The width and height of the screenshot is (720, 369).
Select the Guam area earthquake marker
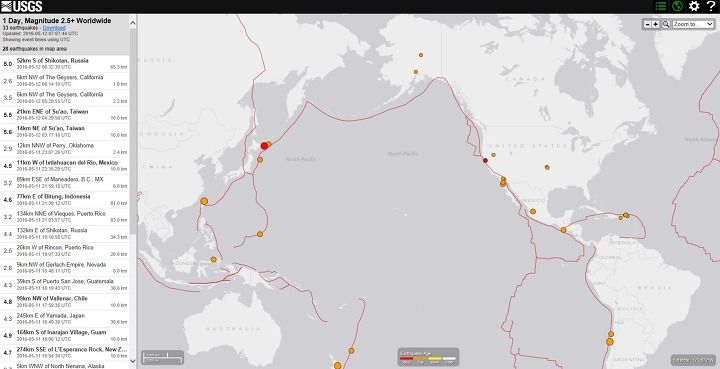[x=260, y=234]
